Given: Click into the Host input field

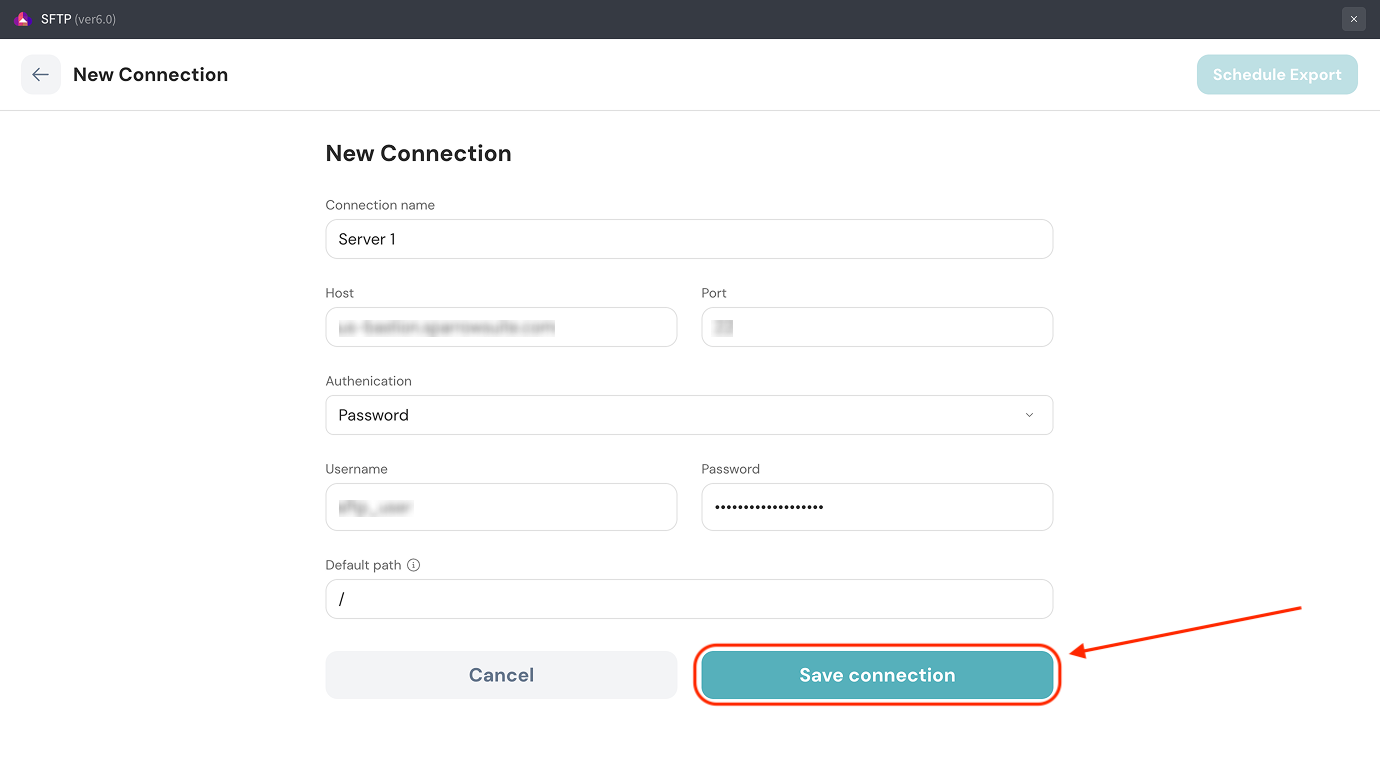Looking at the screenshot, I should coord(501,327).
